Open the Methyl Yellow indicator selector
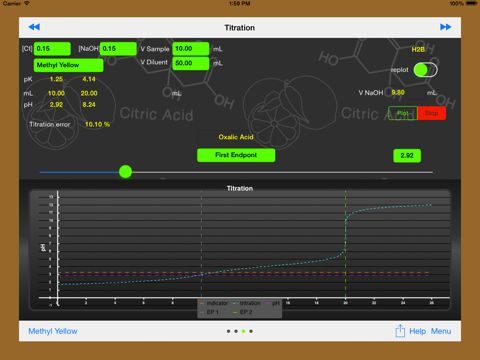 pos(68,65)
